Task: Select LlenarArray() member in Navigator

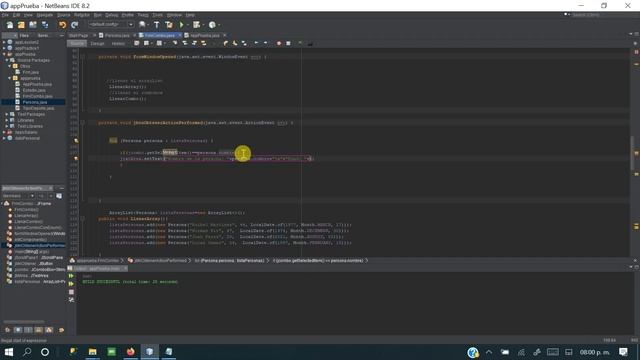Action: [26, 216]
